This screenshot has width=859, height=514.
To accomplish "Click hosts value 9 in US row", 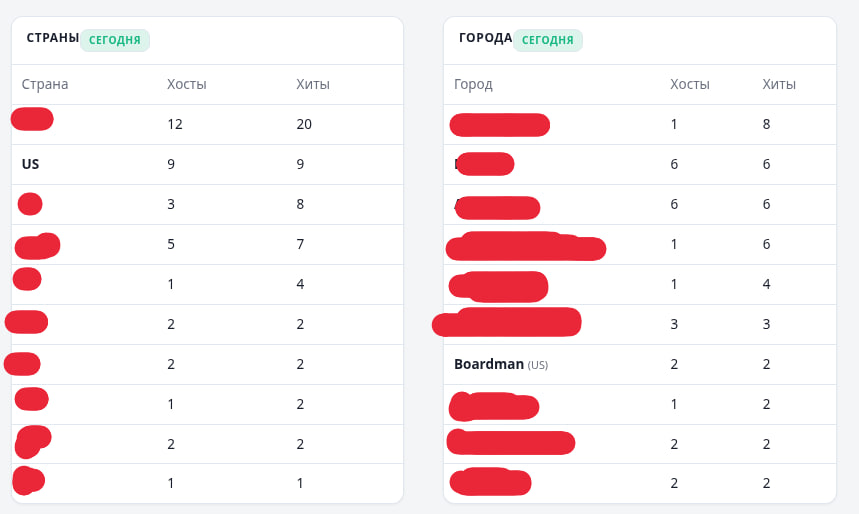I will 171,164.
